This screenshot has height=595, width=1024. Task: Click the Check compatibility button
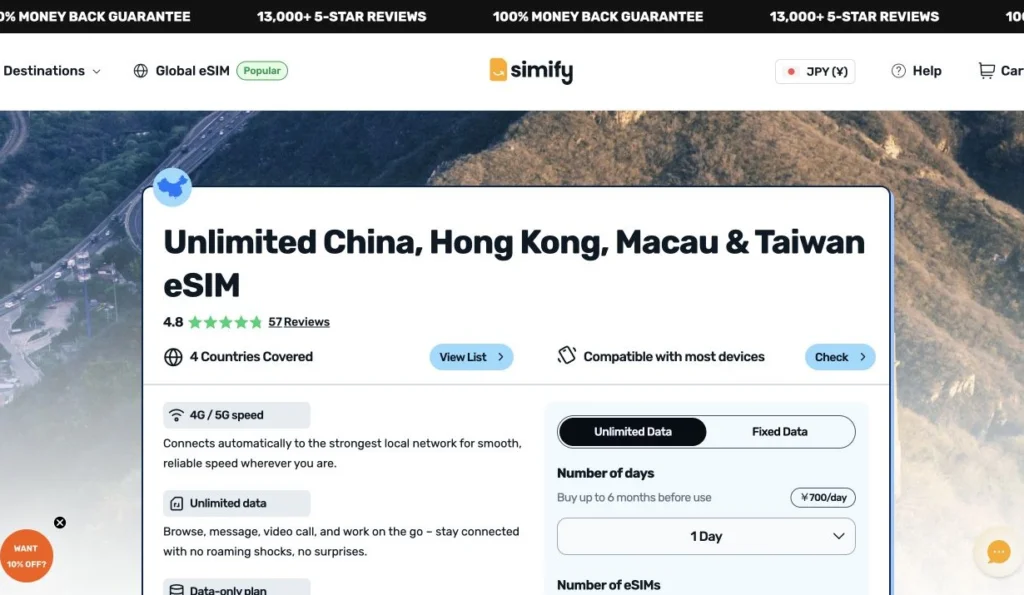click(x=840, y=357)
